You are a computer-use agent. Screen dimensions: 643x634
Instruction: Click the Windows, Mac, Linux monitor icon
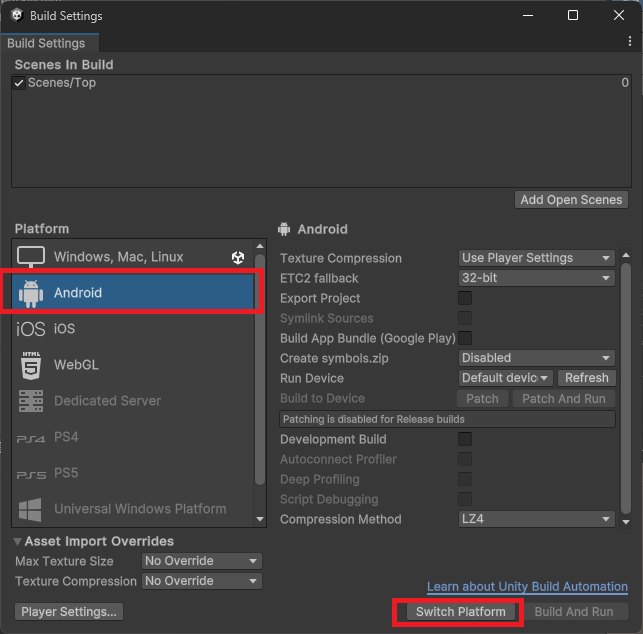point(31,257)
